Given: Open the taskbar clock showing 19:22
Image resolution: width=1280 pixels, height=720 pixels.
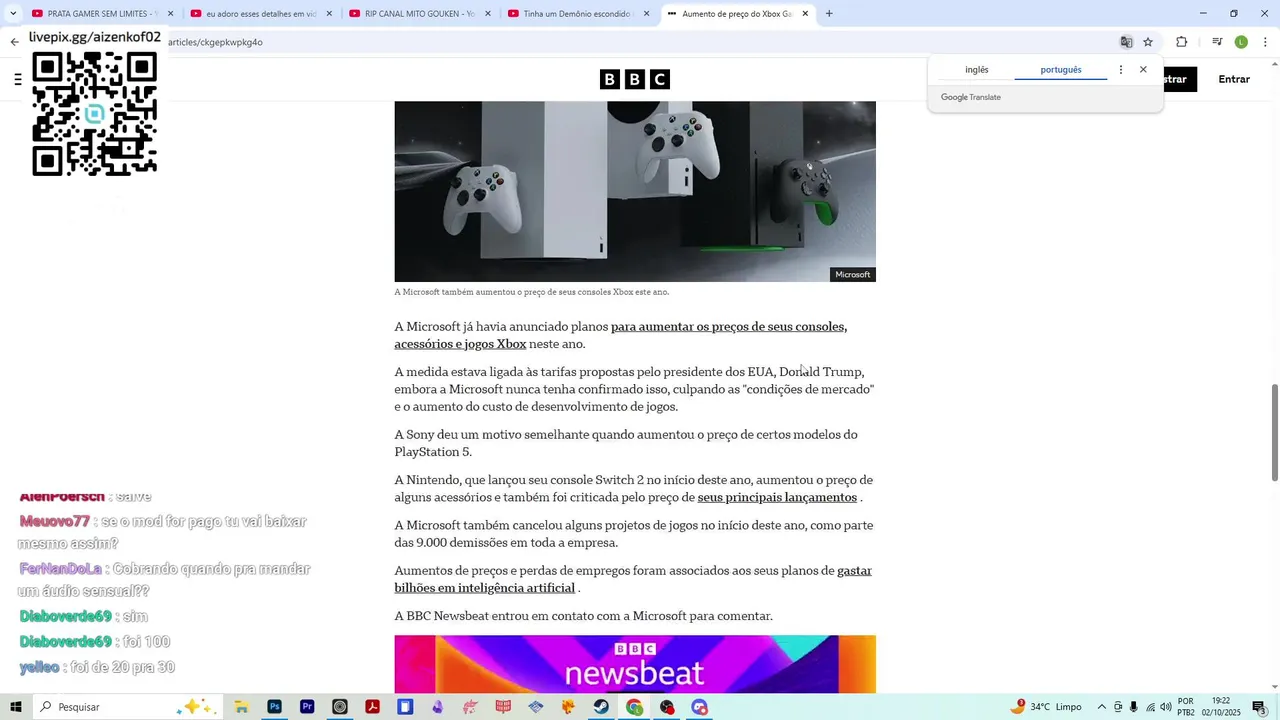Looking at the screenshot, I should pyautogui.click(x=1221, y=707).
